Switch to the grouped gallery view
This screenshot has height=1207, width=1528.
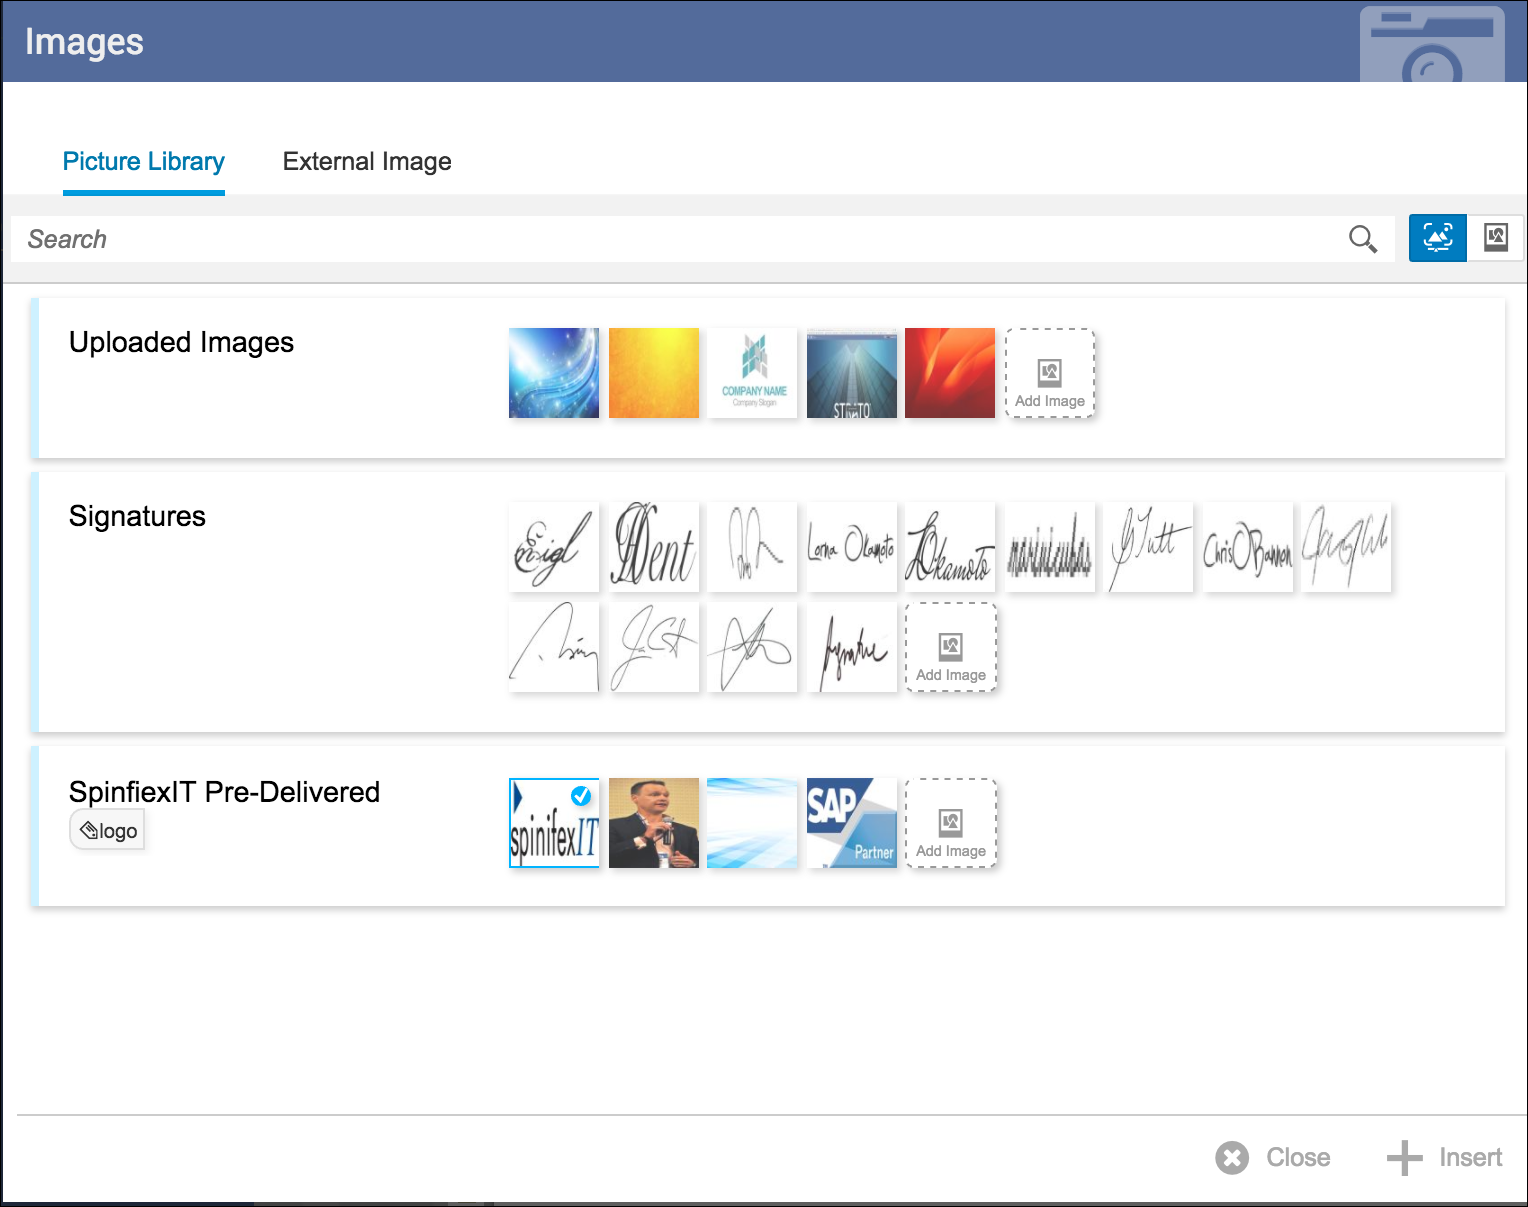pyautogui.click(x=1437, y=238)
